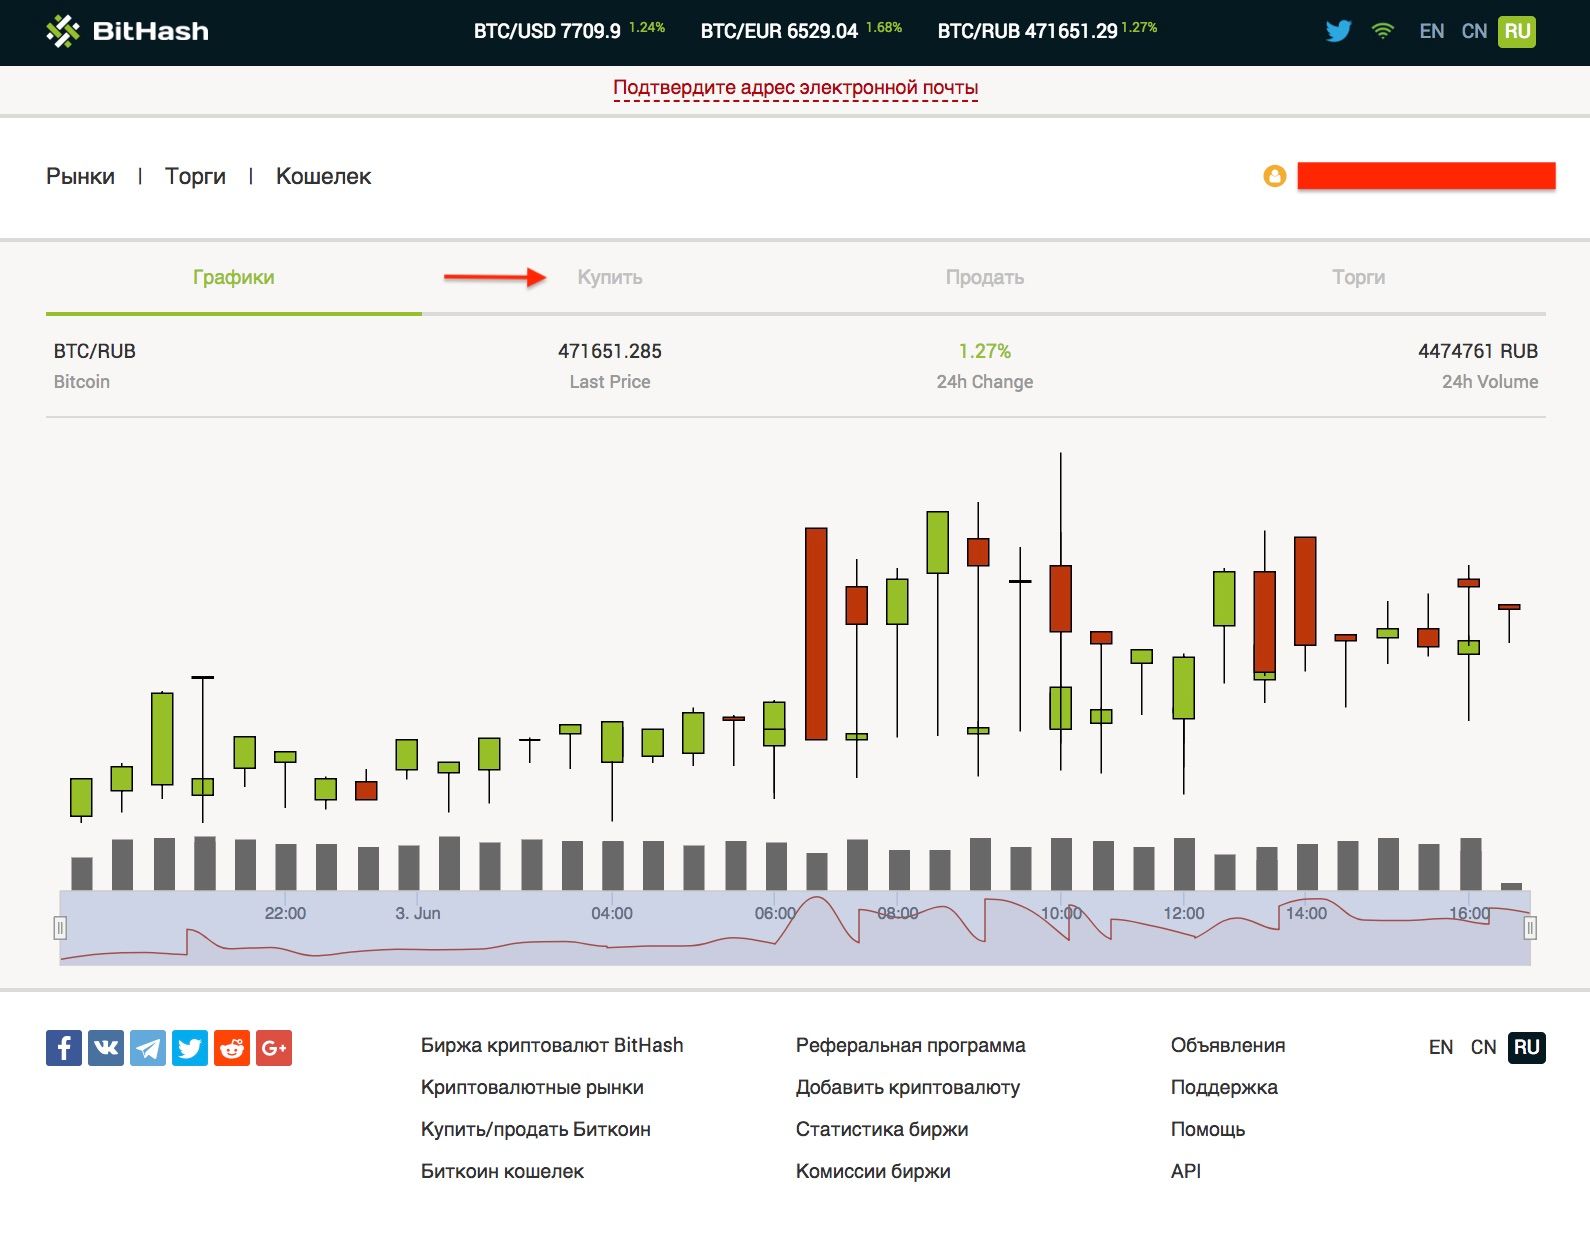The width and height of the screenshot is (1590, 1238).
Task: Open Биржа криптовалют BitHash link
Action: click(x=552, y=1045)
